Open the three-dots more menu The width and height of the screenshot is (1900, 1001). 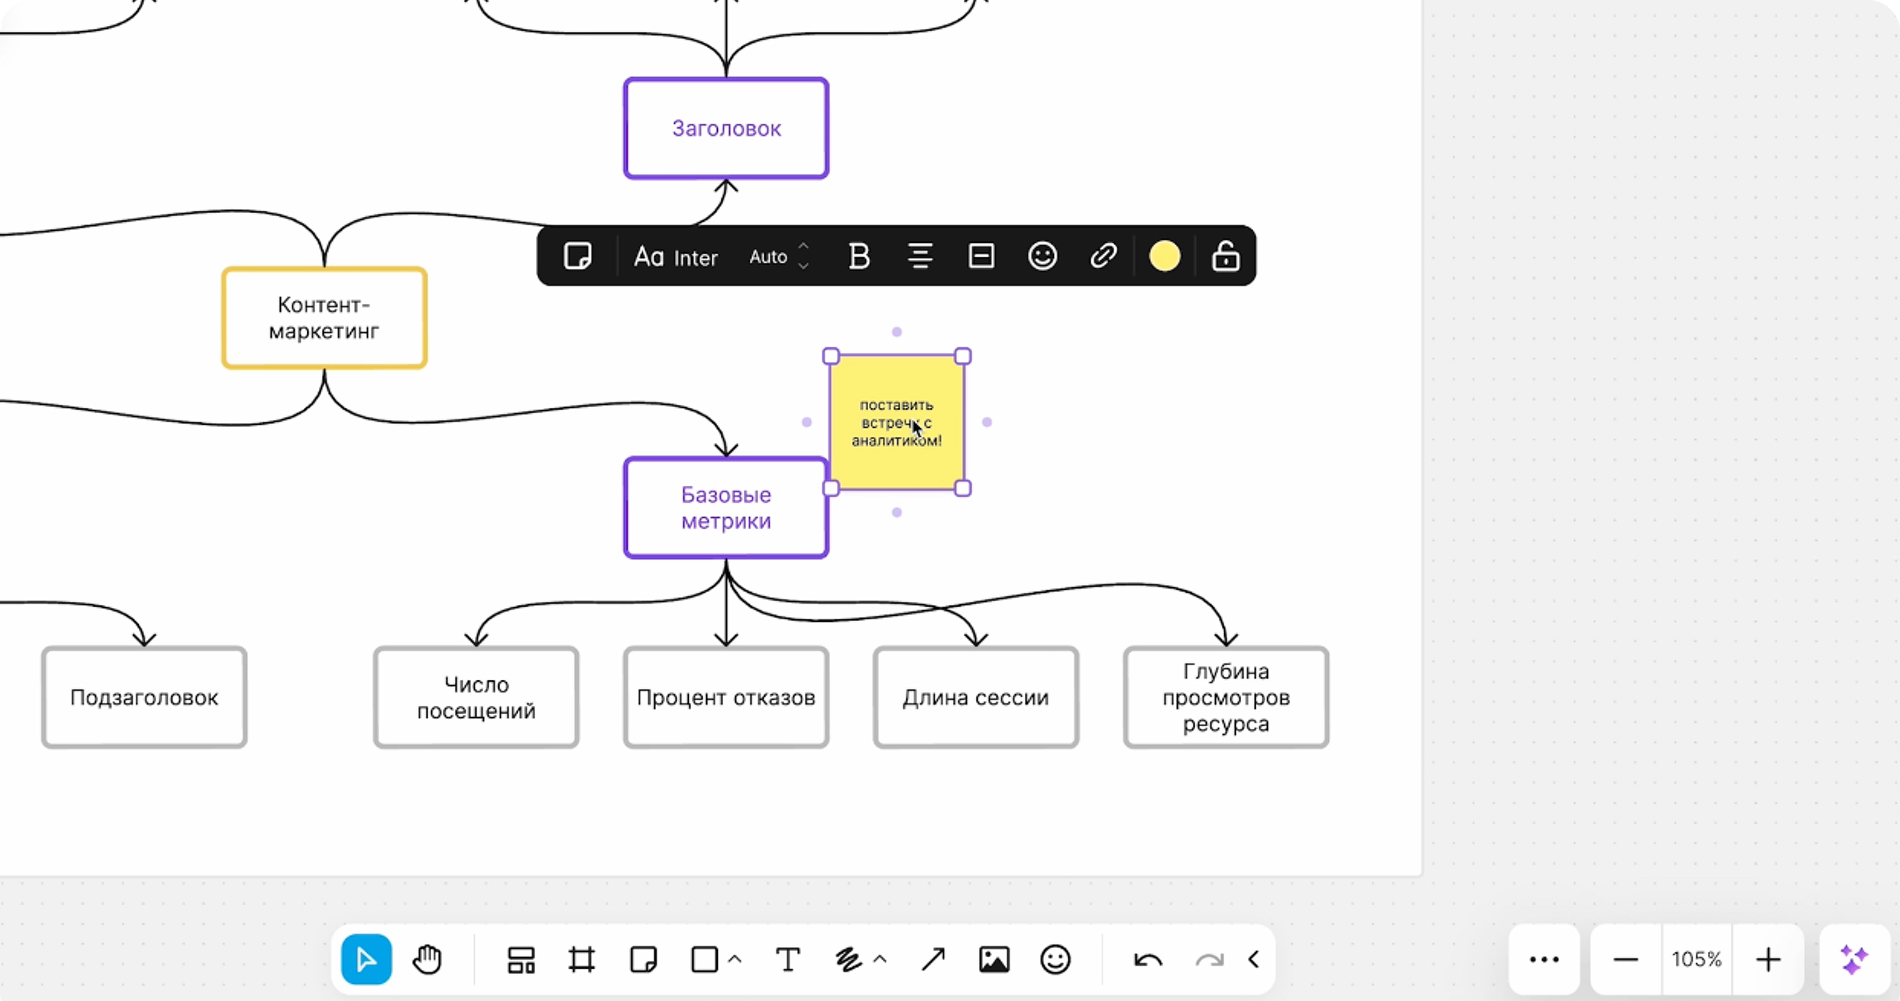pyautogui.click(x=1544, y=960)
